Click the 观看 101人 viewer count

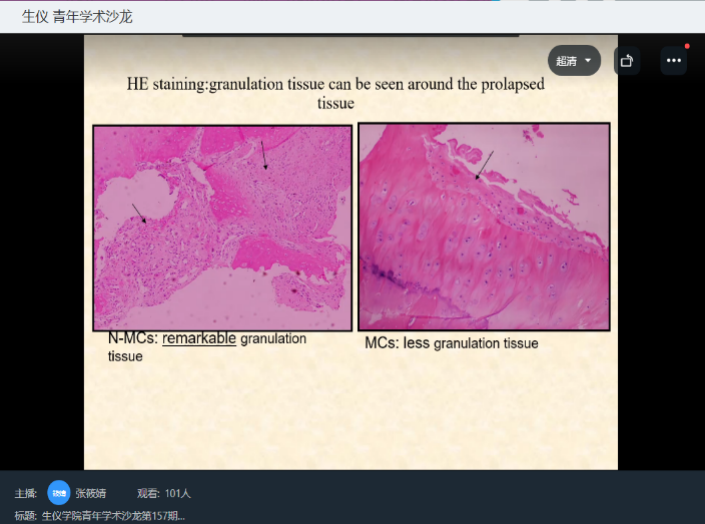[x=164, y=493]
